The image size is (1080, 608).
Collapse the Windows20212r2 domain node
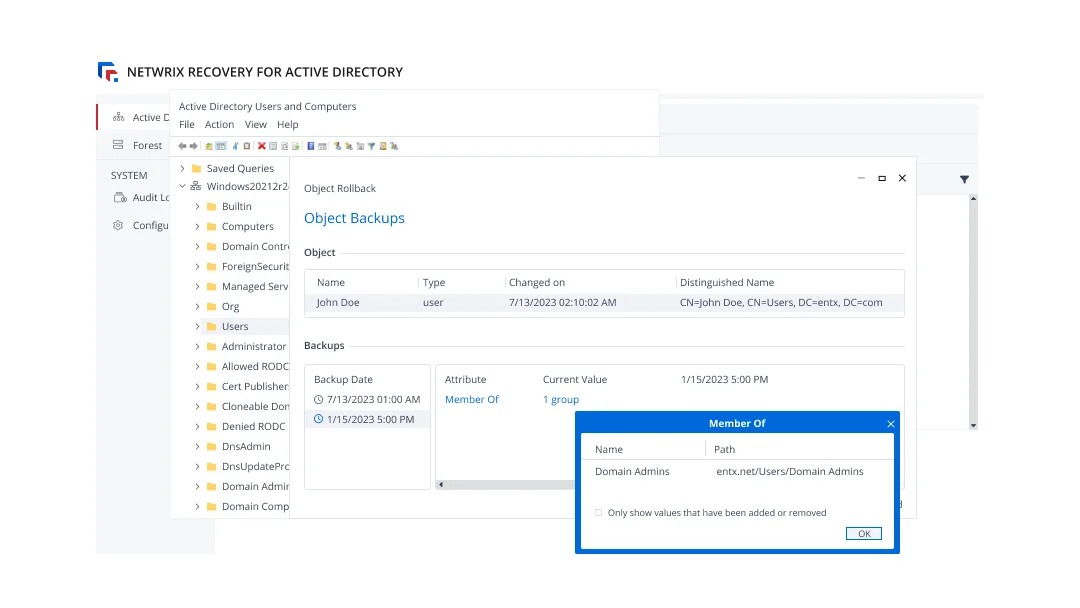(x=183, y=186)
